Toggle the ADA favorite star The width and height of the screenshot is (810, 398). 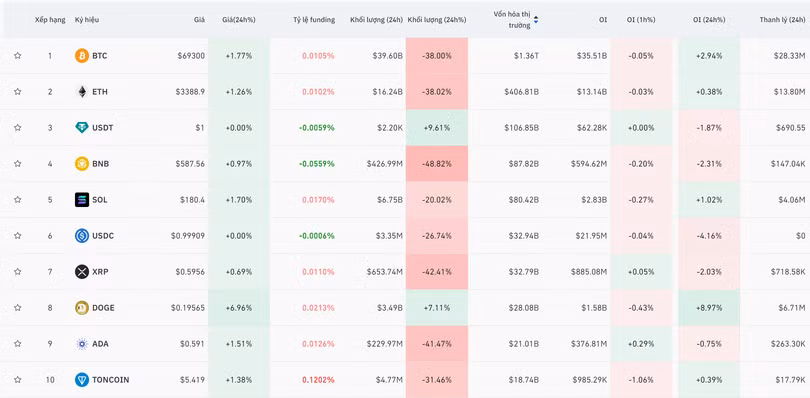point(18,344)
